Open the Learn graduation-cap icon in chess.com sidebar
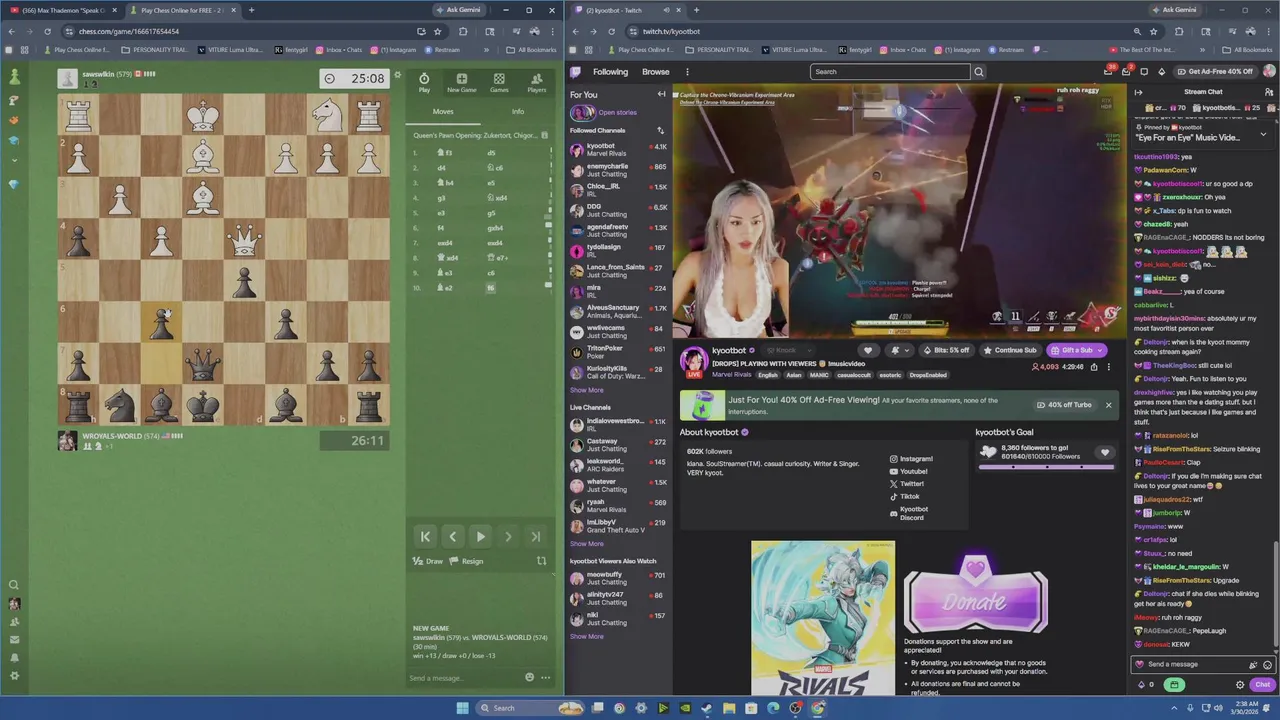The width and height of the screenshot is (1280, 720). [14, 141]
